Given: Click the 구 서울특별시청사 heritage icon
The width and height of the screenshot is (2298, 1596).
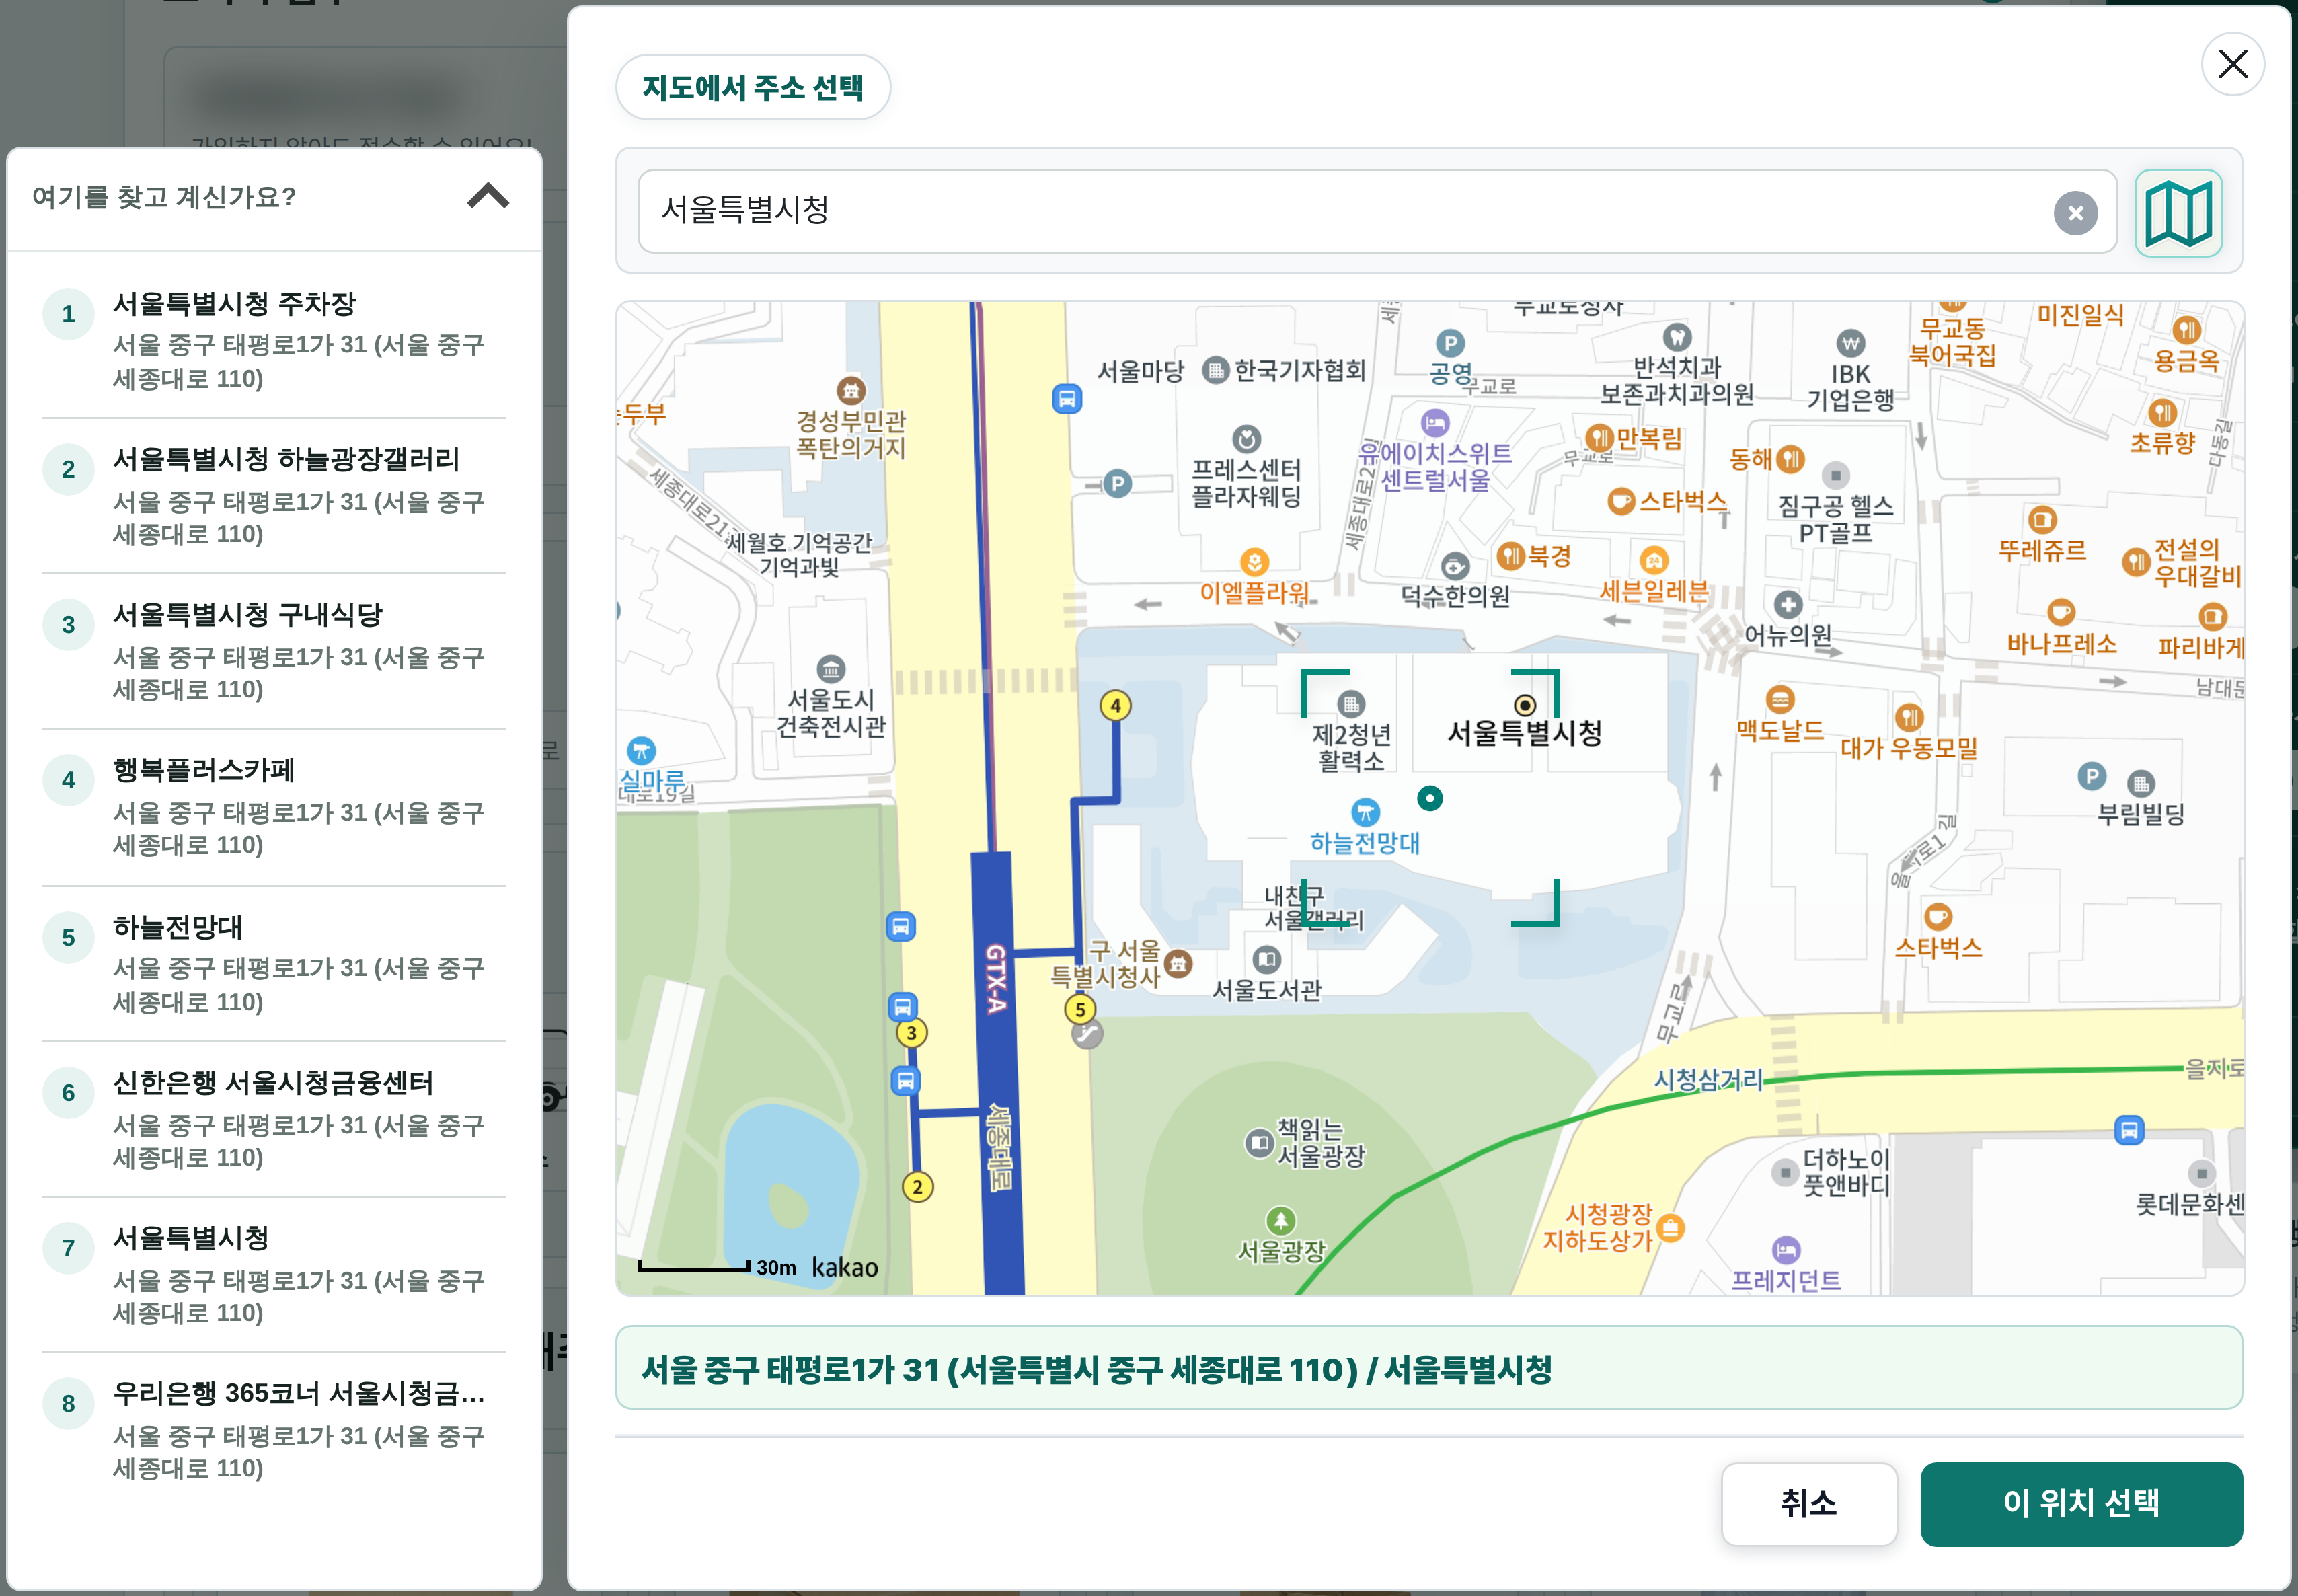Looking at the screenshot, I should coord(1178,963).
